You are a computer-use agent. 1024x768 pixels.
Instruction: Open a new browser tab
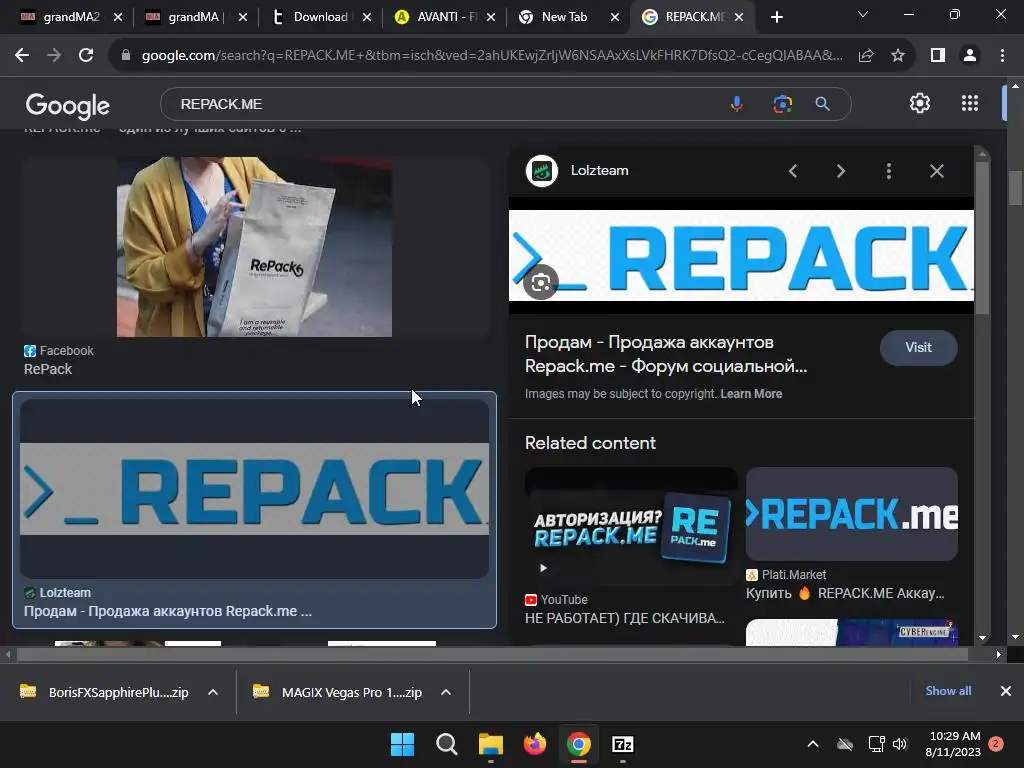pos(776,17)
